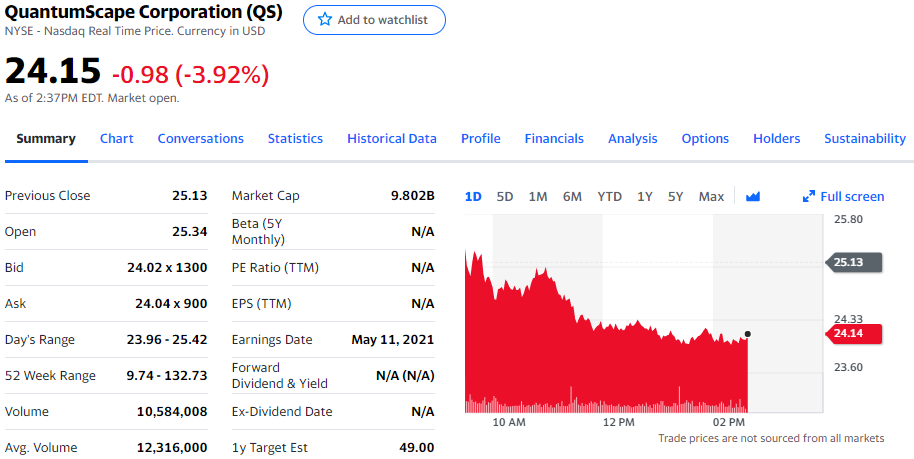The height and width of the screenshot is (459, 914).
Task: Click the Previous Close label
Action: pos(47,195)
